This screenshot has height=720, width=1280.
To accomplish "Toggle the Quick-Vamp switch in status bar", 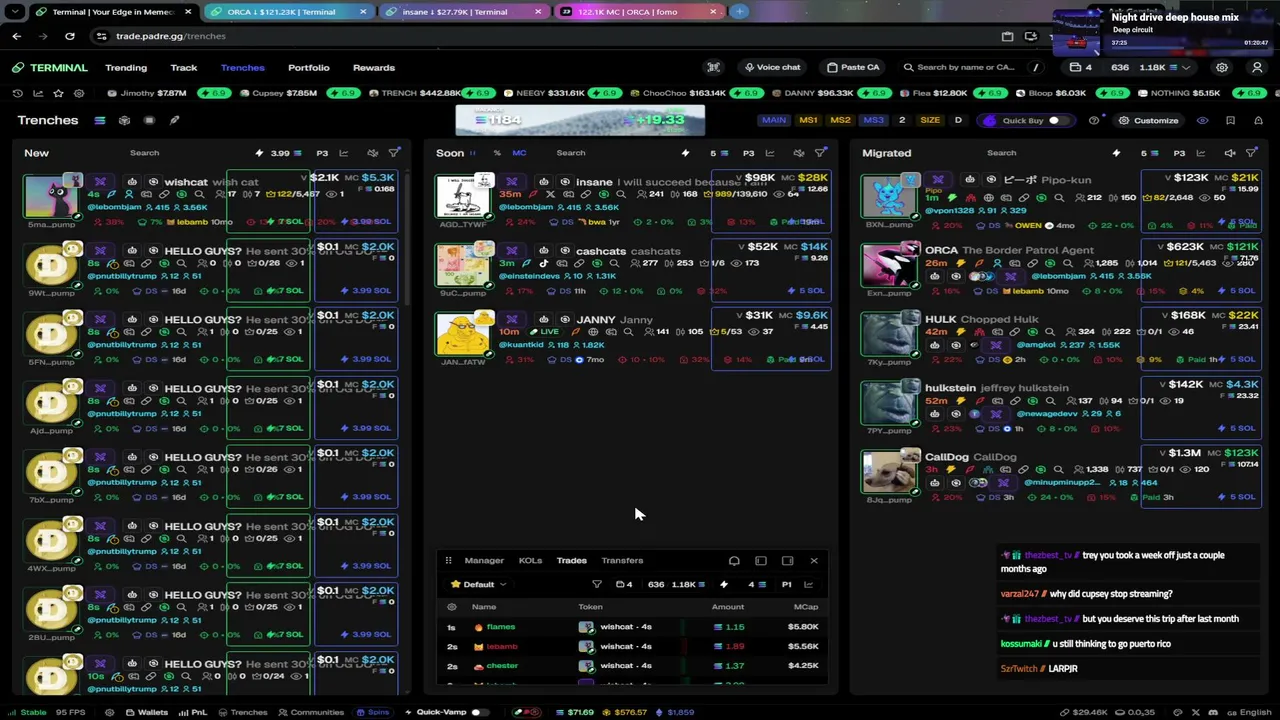I will (479, 713).
